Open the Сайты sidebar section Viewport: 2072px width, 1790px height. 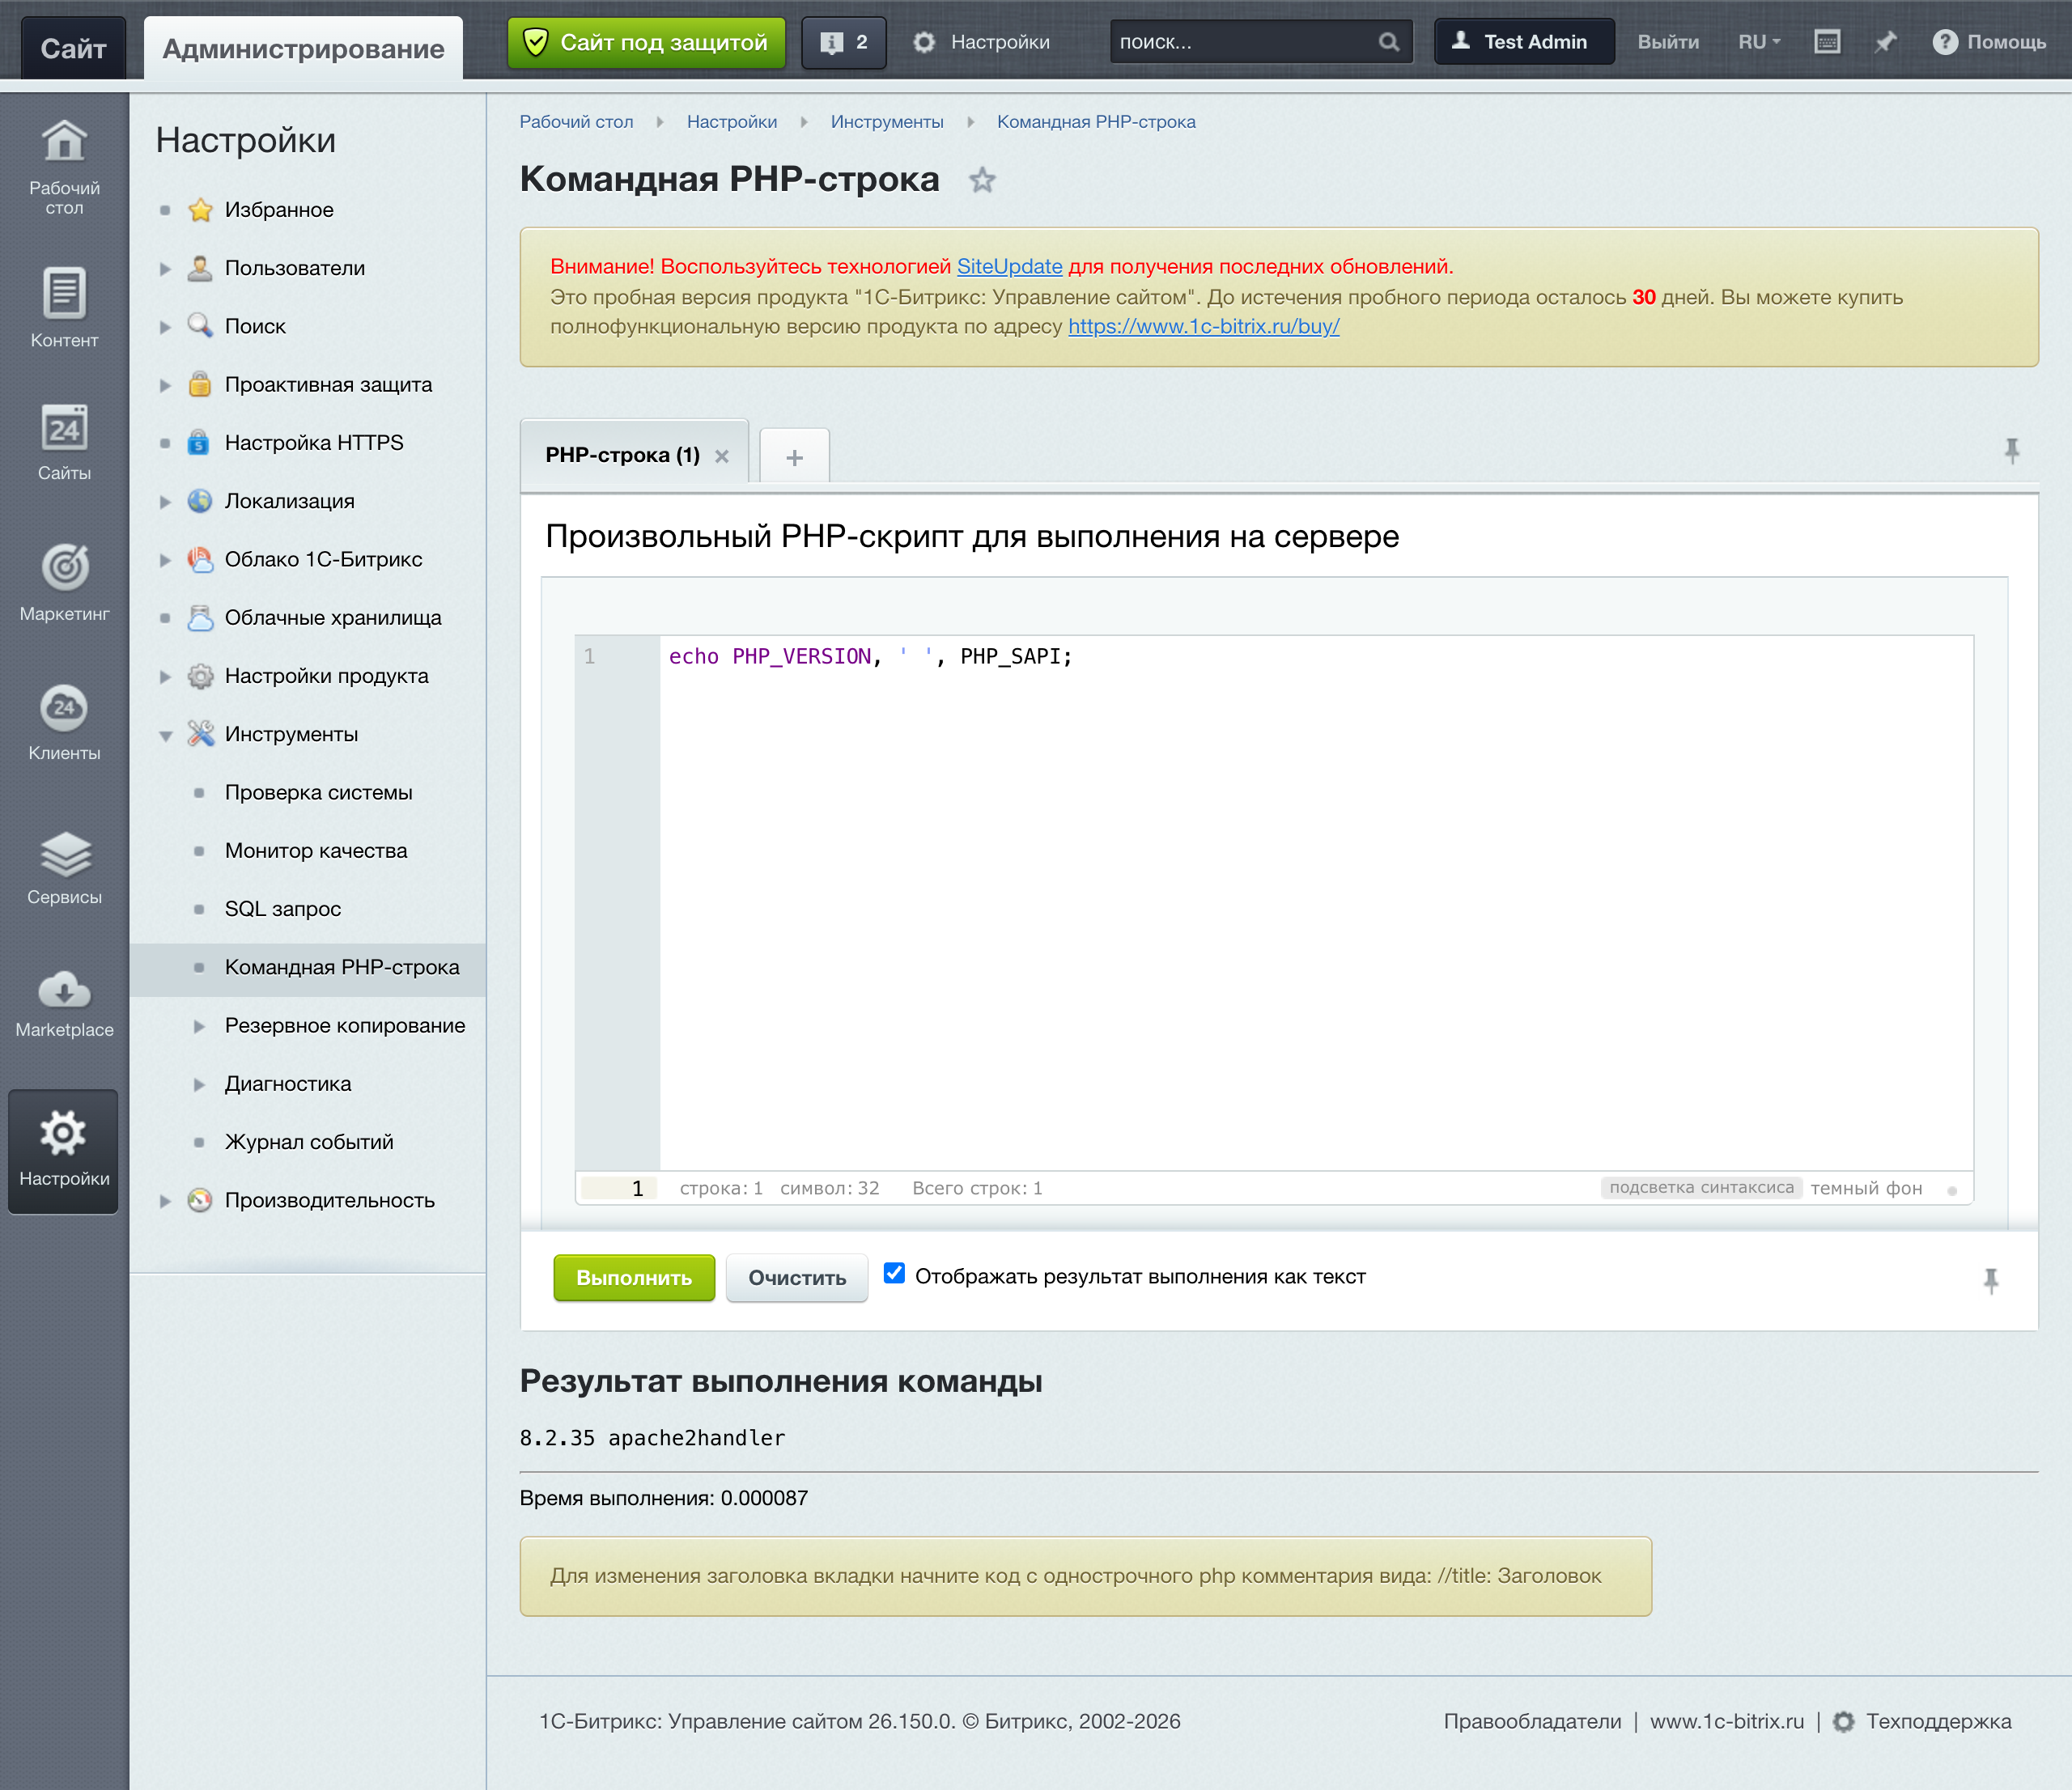tap(64, 442)
